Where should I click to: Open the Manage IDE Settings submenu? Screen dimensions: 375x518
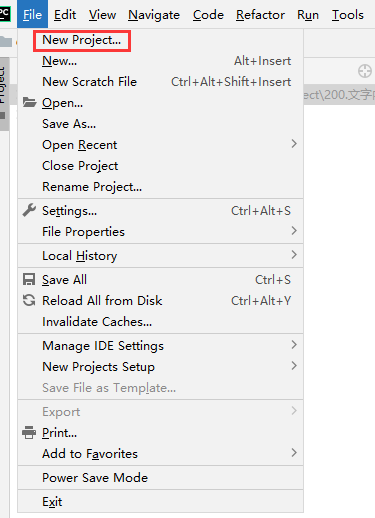160,345
